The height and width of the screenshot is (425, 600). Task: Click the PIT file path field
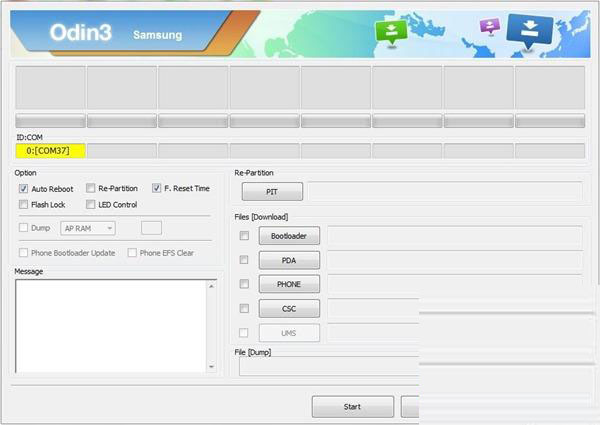(445, 192)
